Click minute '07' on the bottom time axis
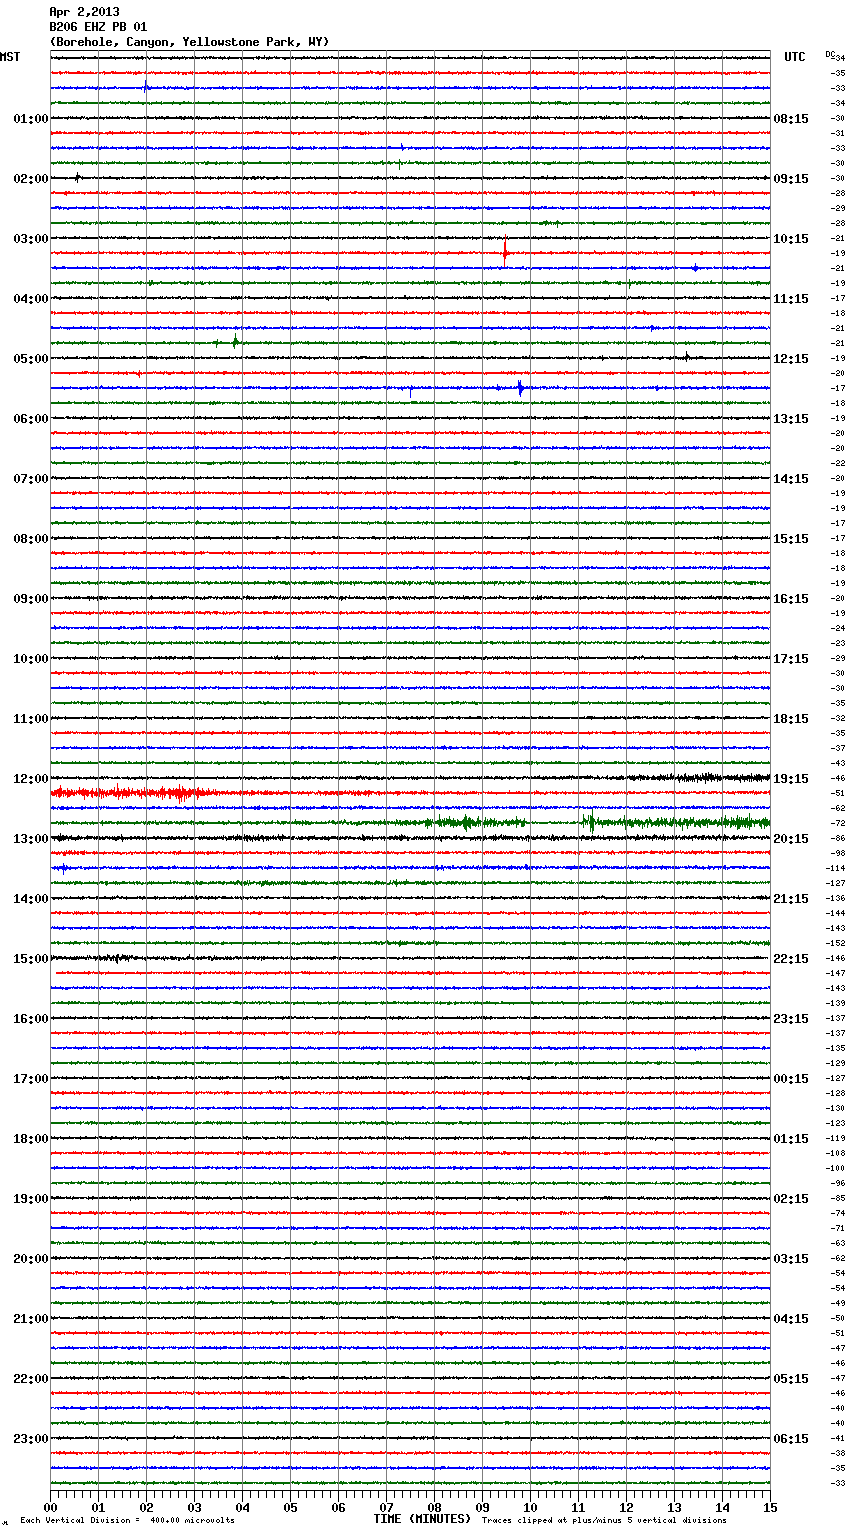 (x=386, y=1507)
